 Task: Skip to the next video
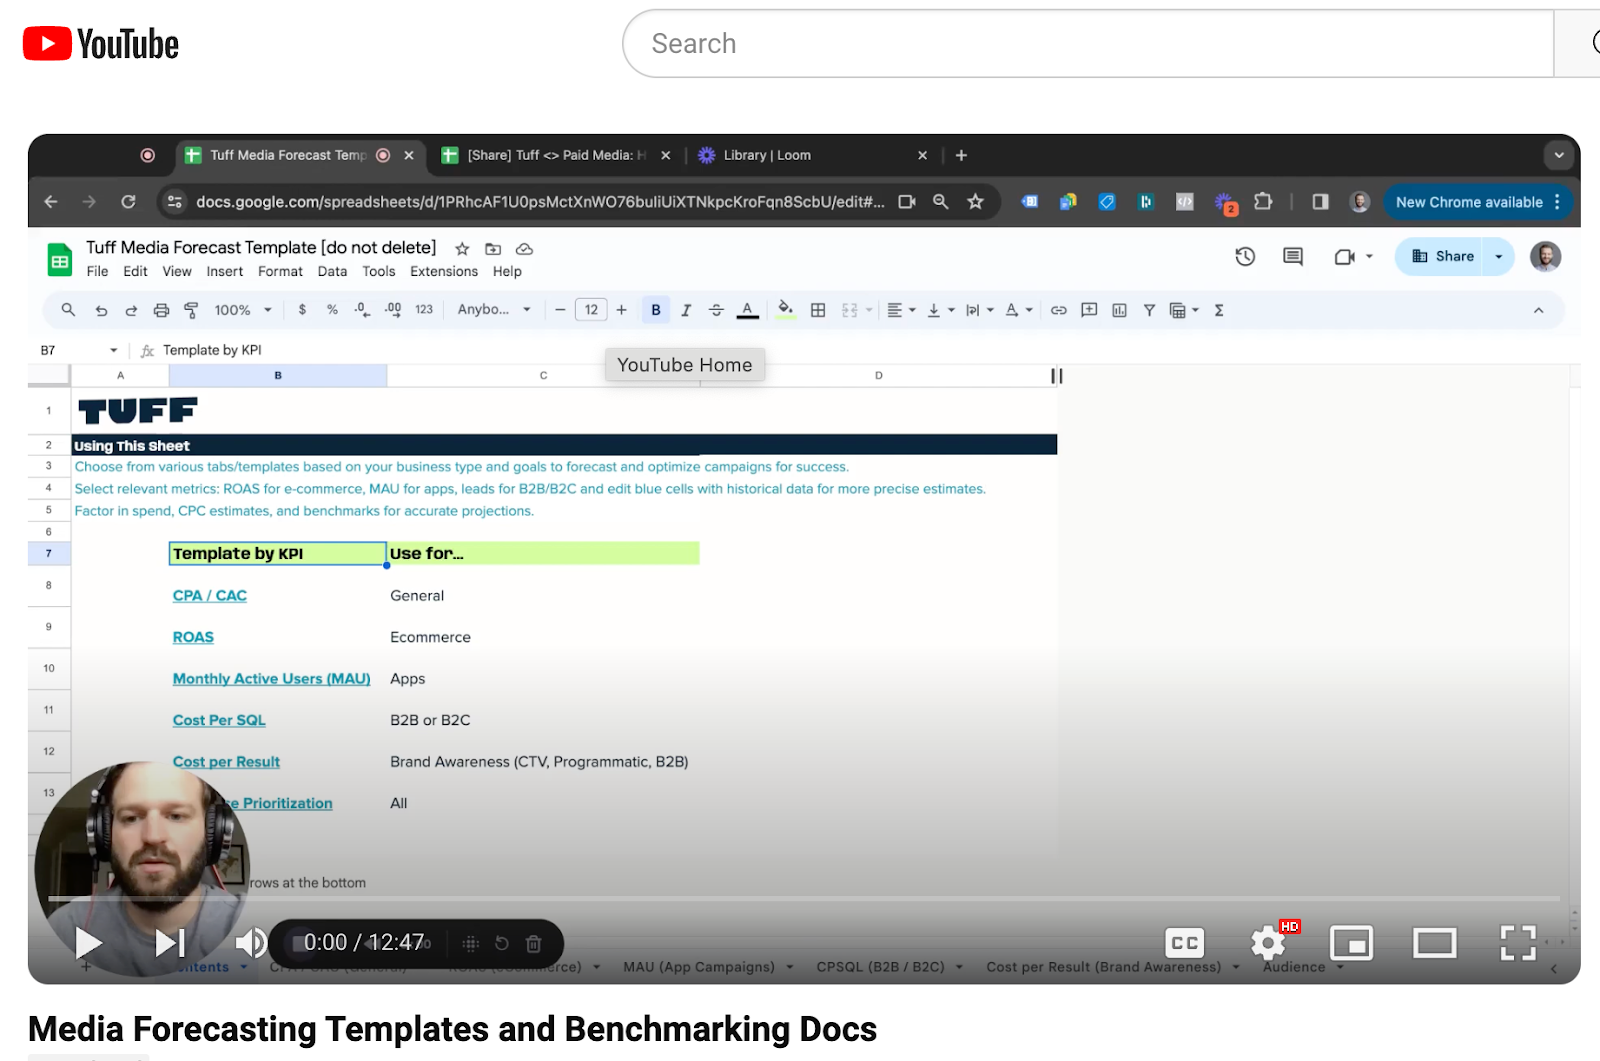tap(169, 942)
